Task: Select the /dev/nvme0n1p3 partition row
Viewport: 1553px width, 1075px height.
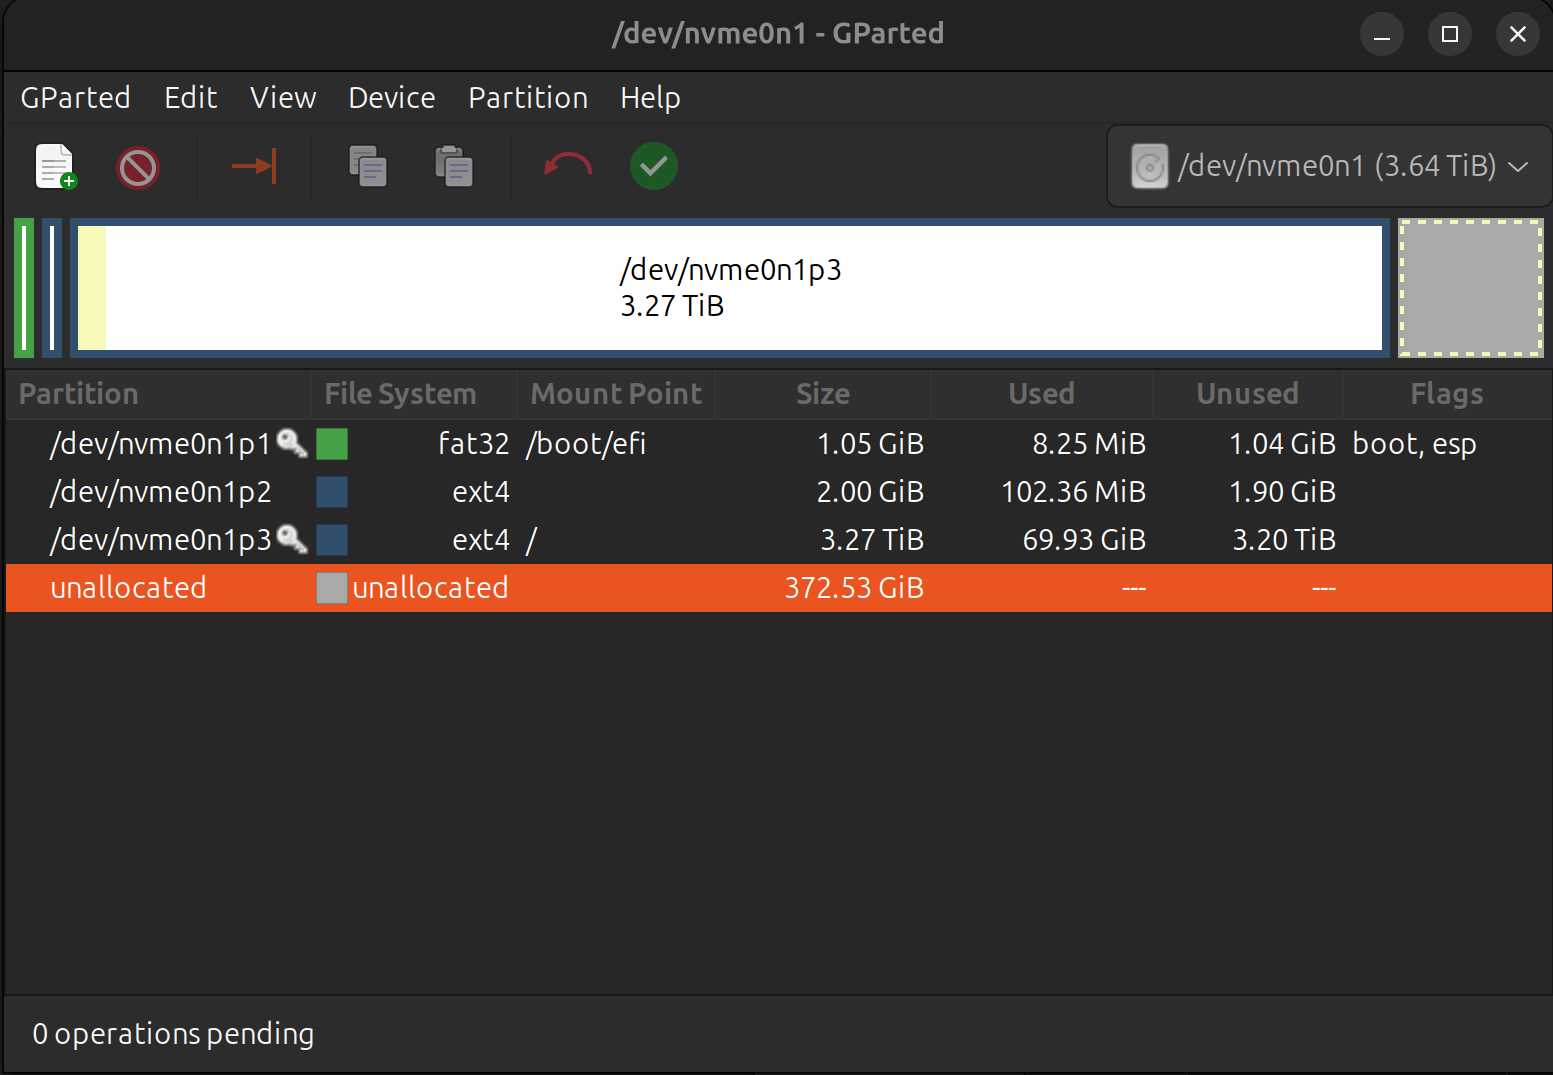Action: (x=778, y=540)
